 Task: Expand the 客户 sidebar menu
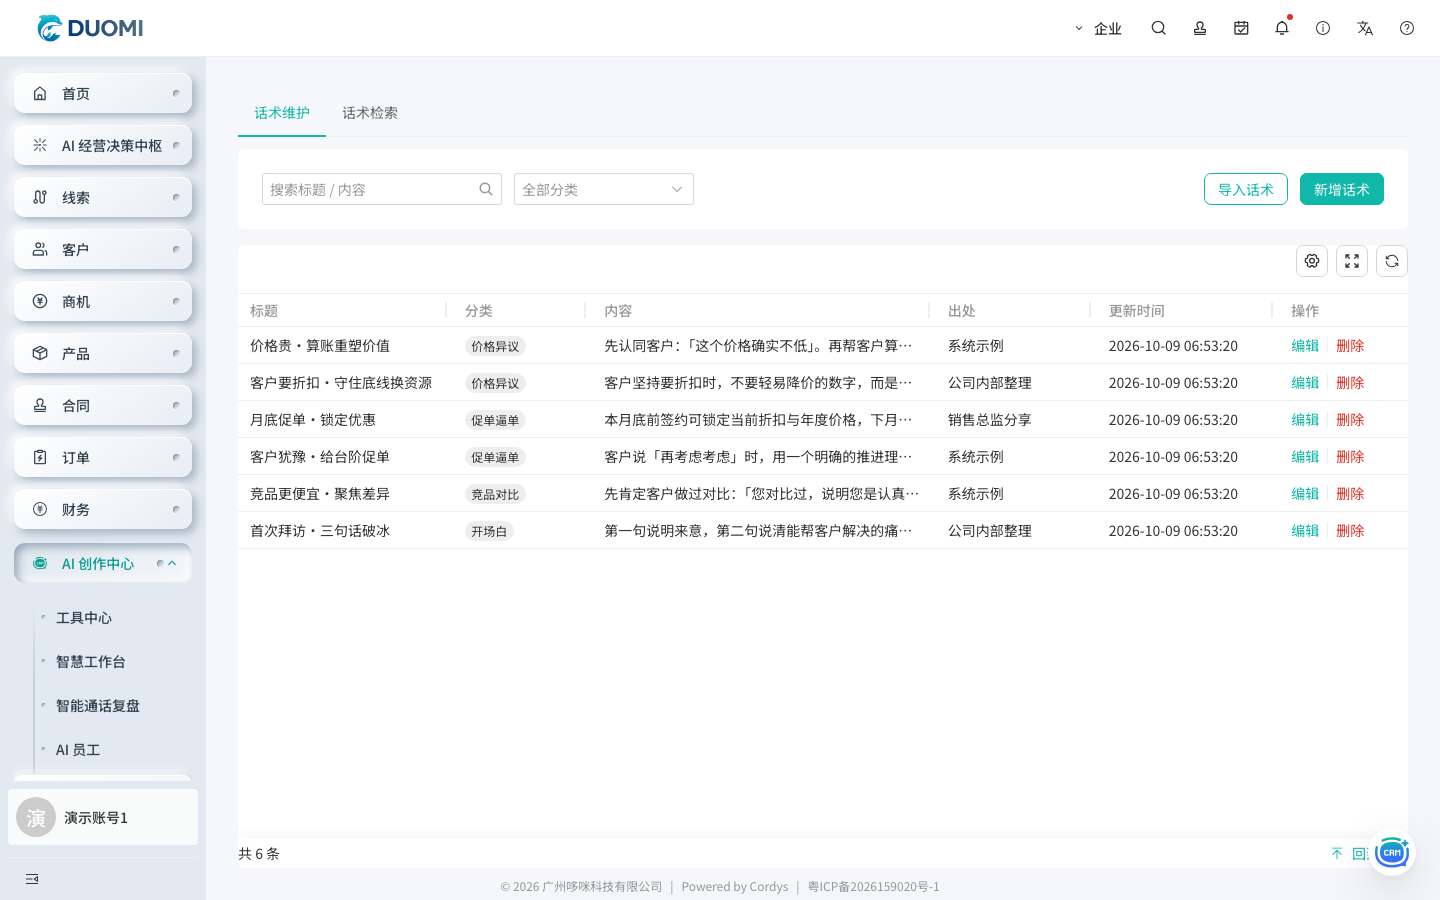pyautogui.click(x=103, y=249)
